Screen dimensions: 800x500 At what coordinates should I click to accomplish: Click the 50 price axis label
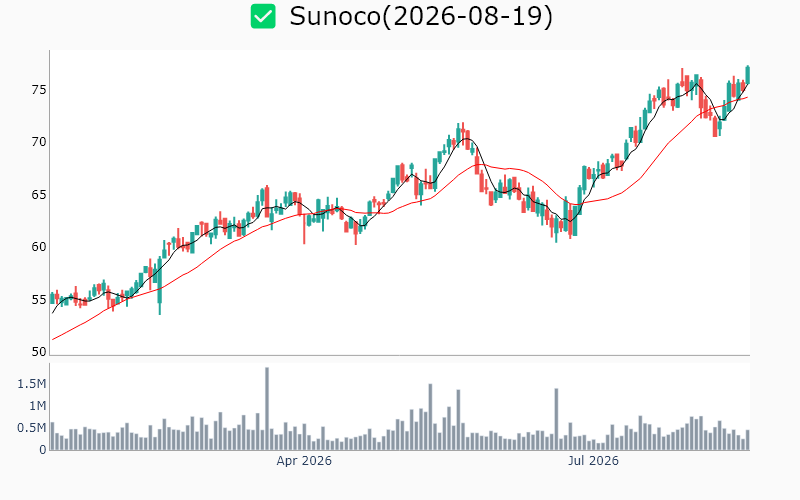(39, 352)
